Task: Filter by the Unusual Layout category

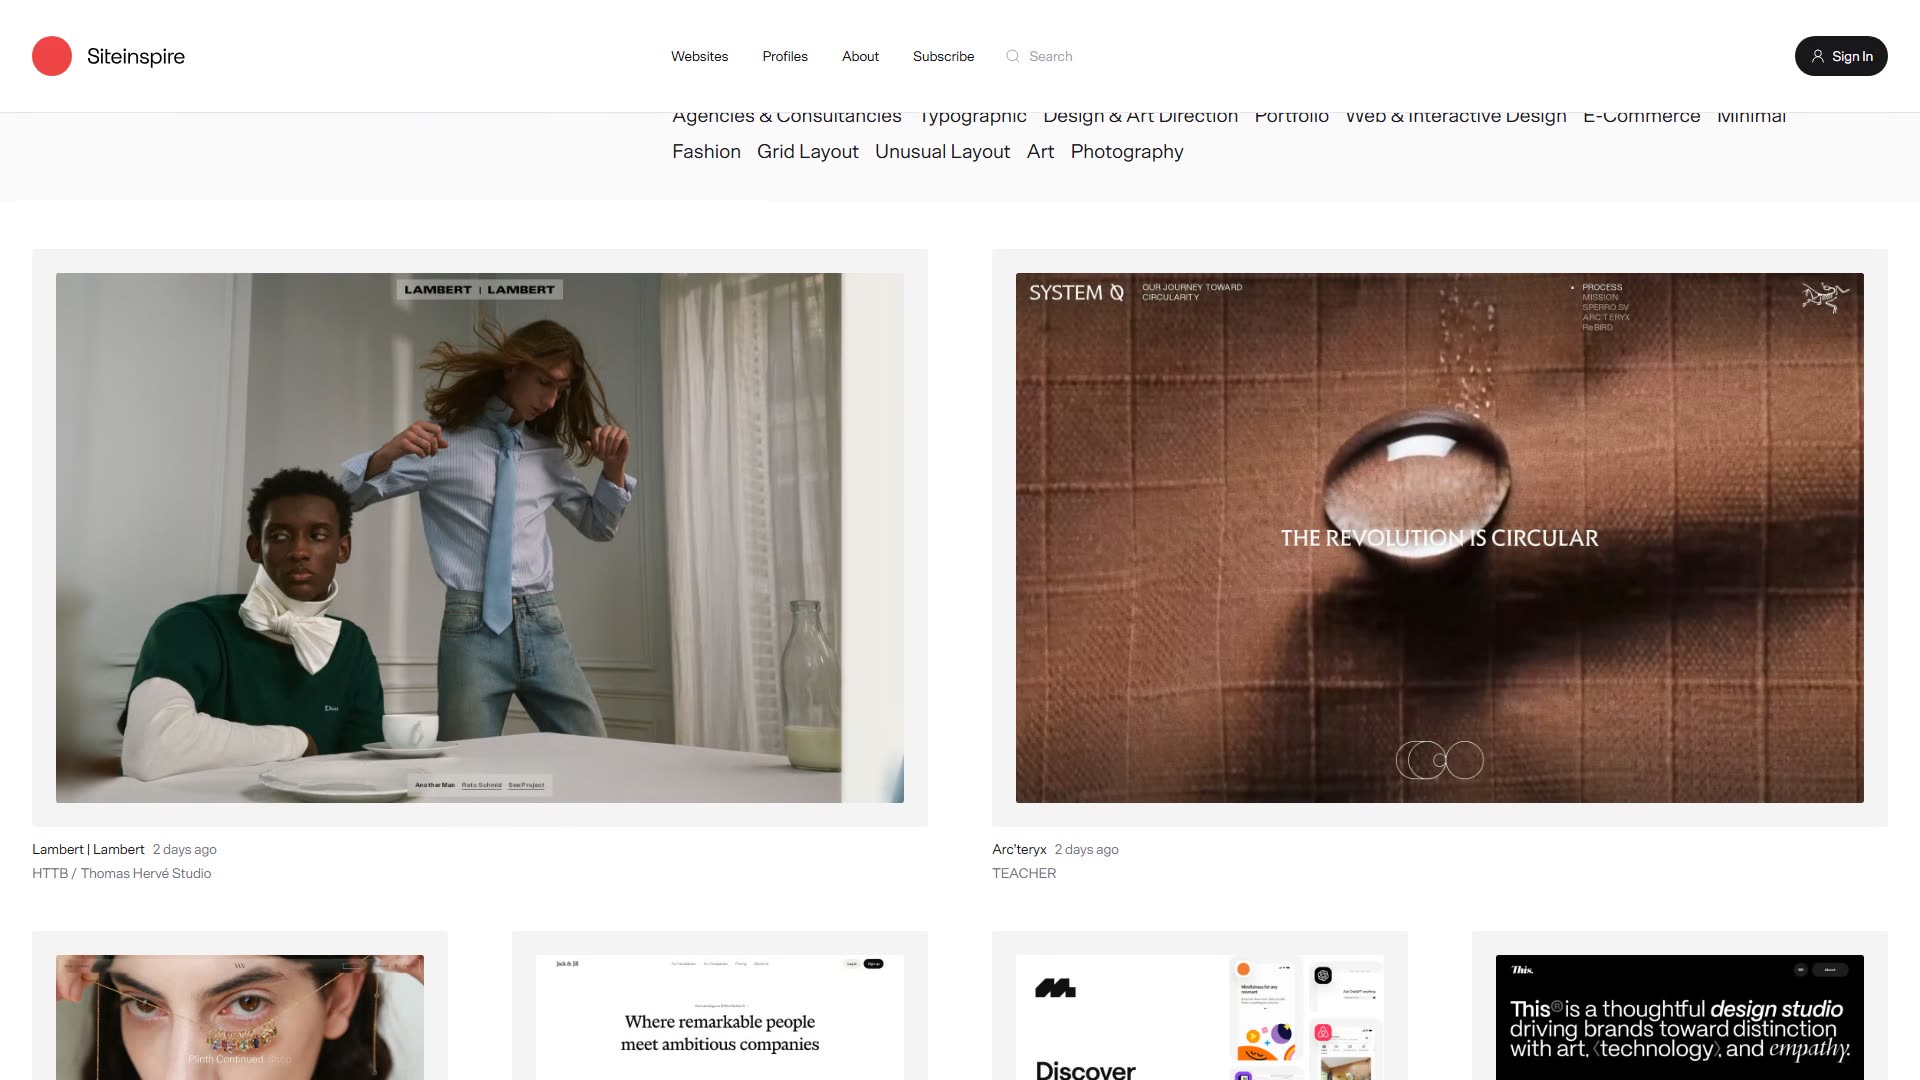Action: pyautogui.click(x=942, y=151)
